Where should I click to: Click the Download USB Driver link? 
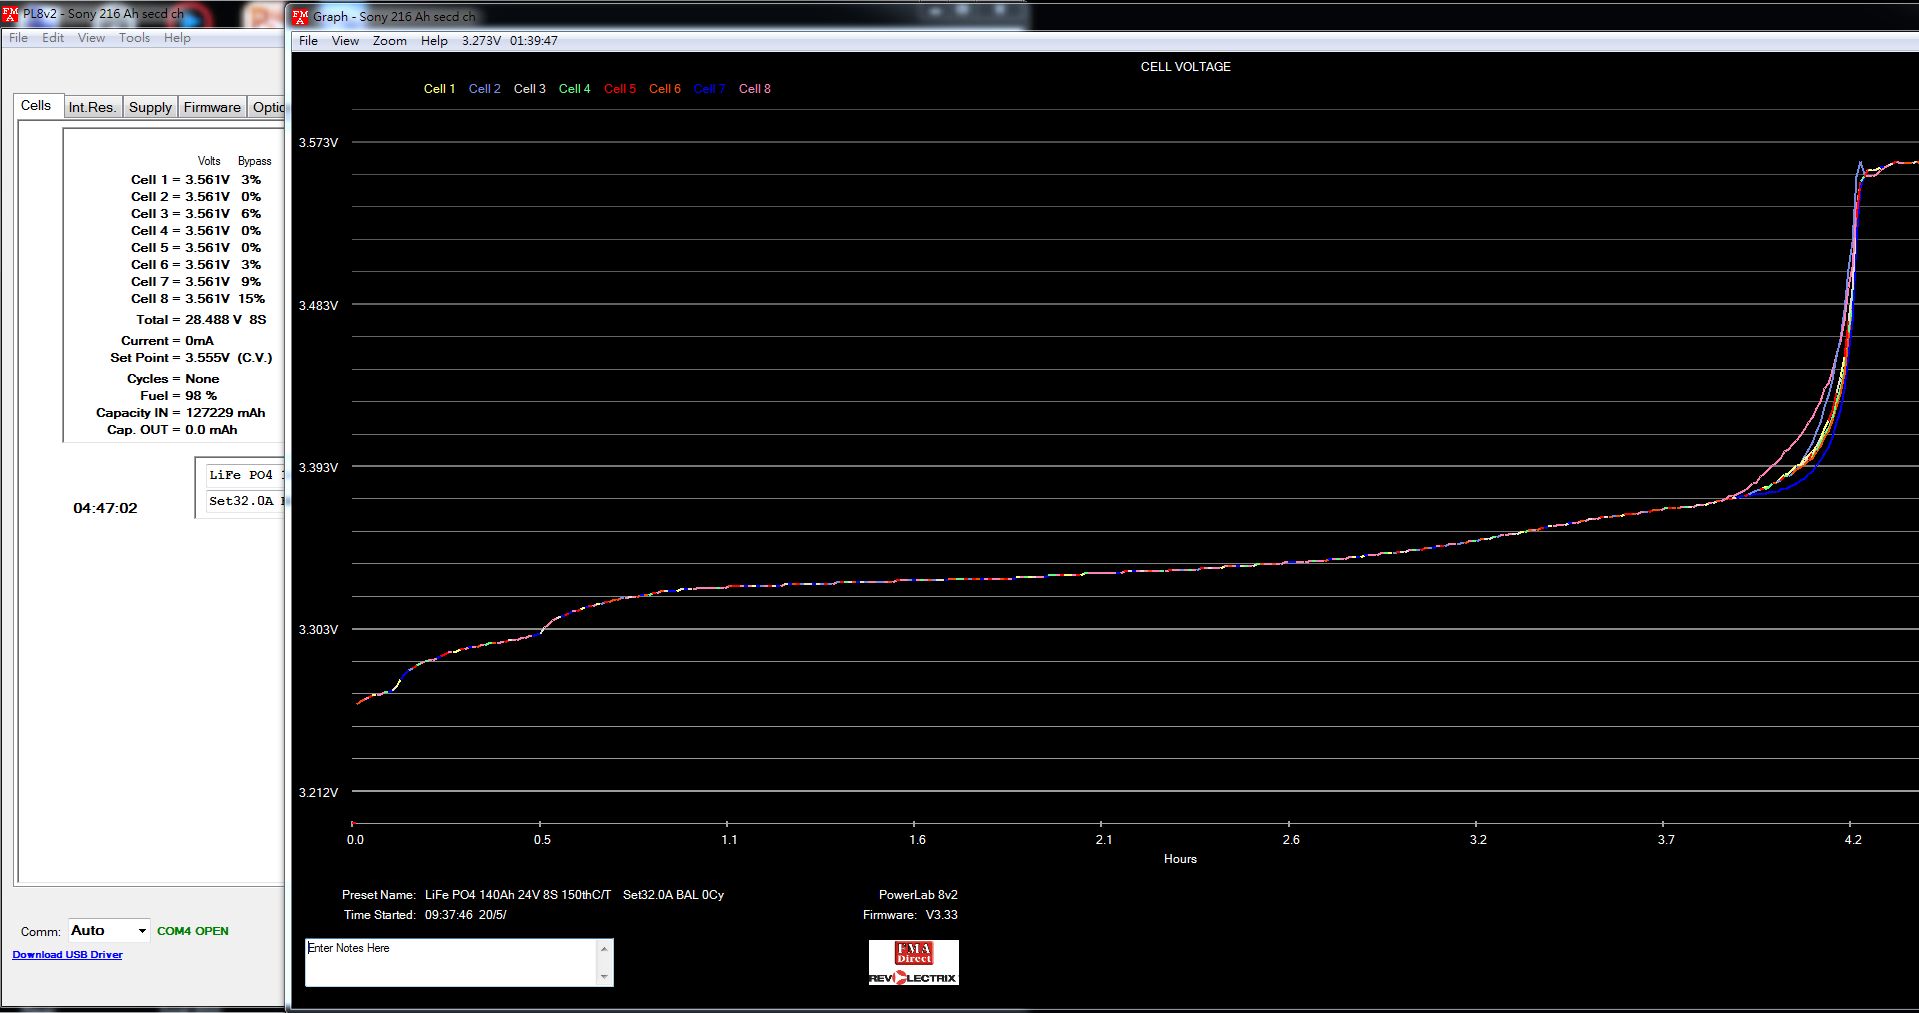67,955
